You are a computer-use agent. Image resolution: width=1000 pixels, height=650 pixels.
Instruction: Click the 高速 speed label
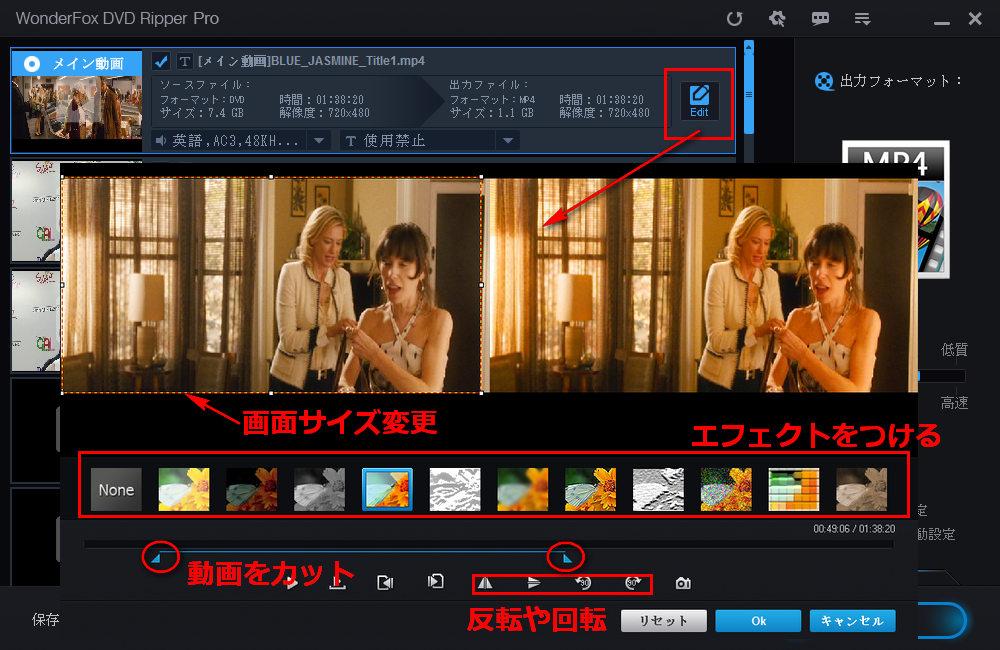954,403
